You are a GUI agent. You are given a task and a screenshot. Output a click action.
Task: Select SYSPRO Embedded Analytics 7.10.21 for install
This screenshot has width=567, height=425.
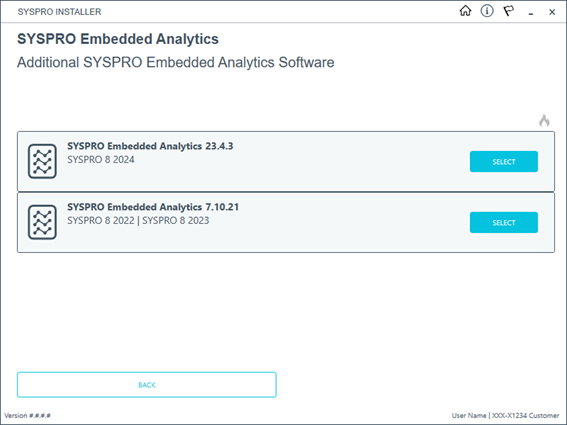point(504,222)
